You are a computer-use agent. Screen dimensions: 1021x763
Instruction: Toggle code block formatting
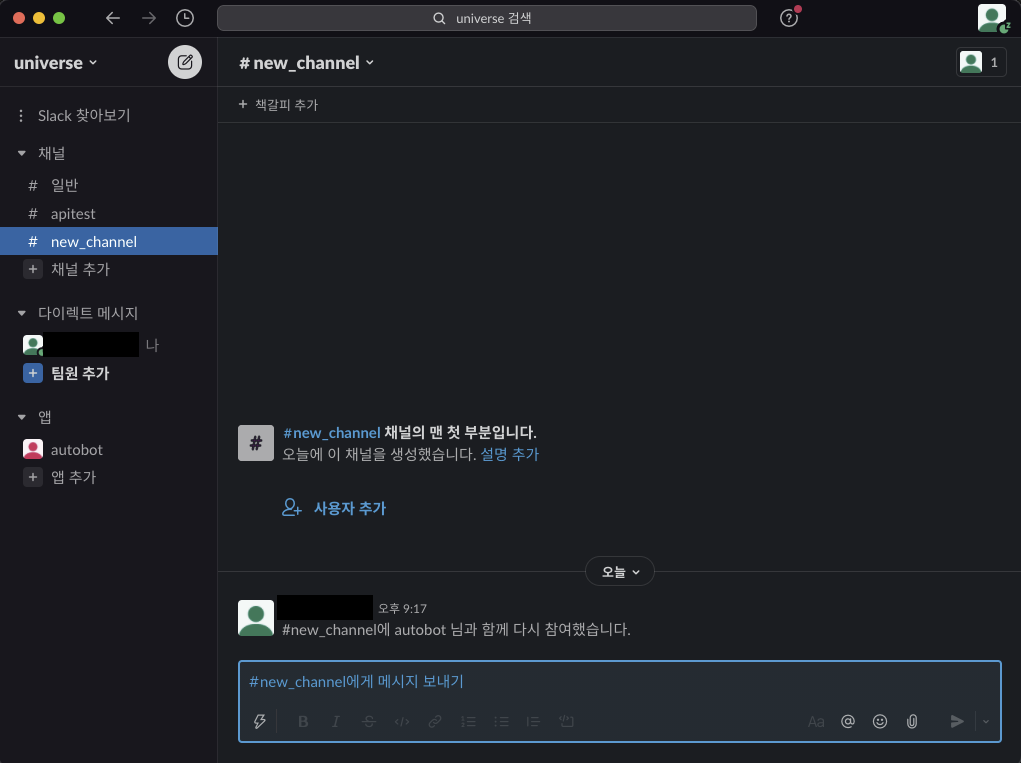click(x=566, y=721)
